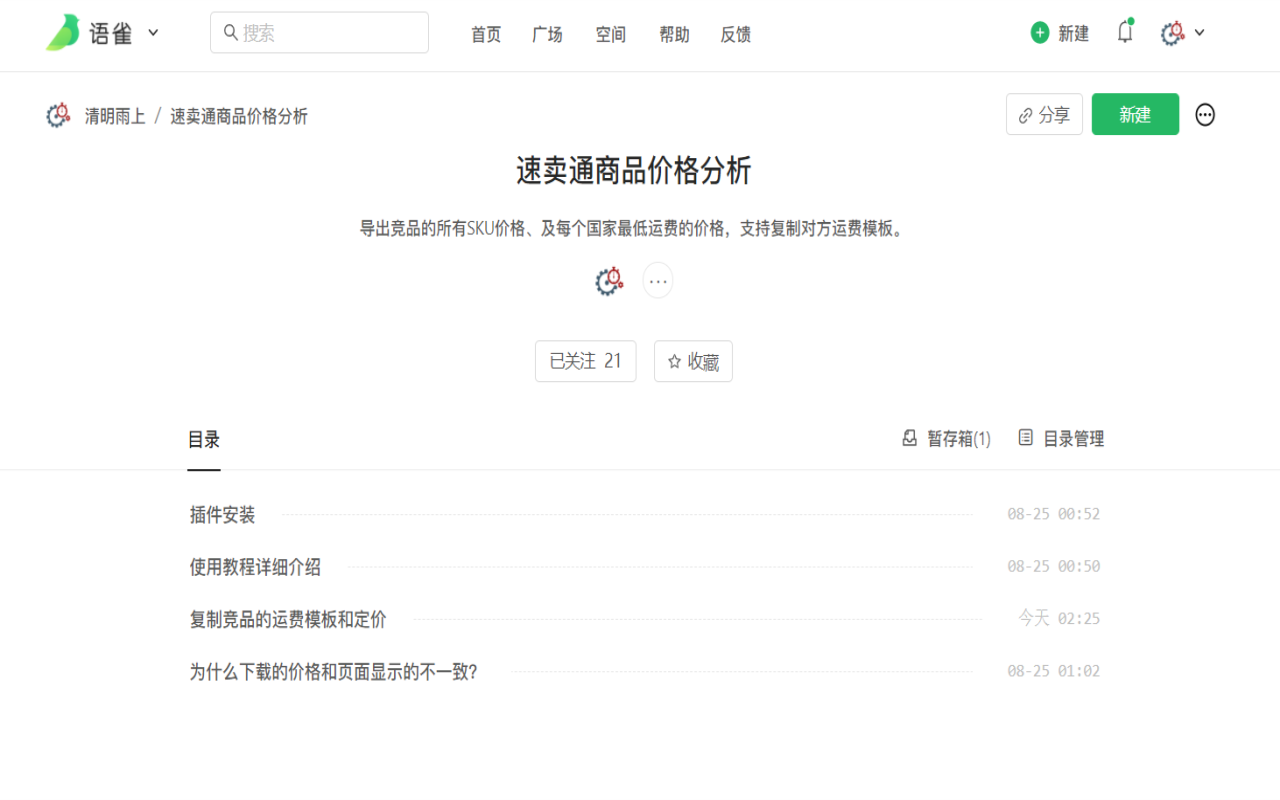Toggle favorite with the 收藏 star
Screen dimensions: 1280x800
(x=693, y=361)
